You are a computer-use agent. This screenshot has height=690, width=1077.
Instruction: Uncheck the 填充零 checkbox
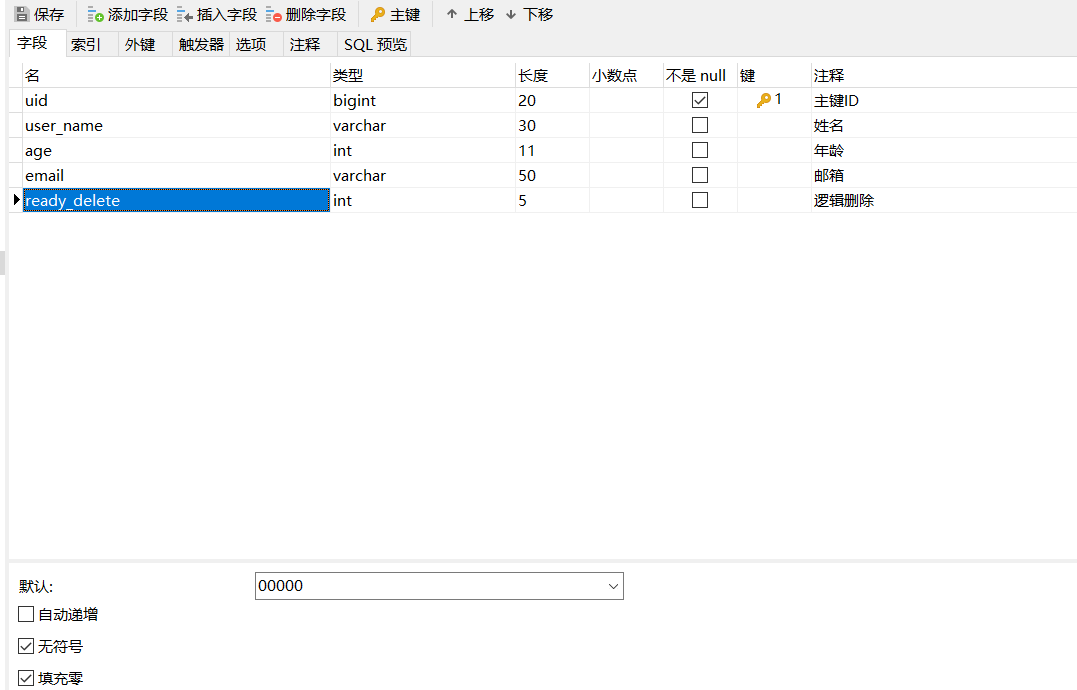click(26, 677)
